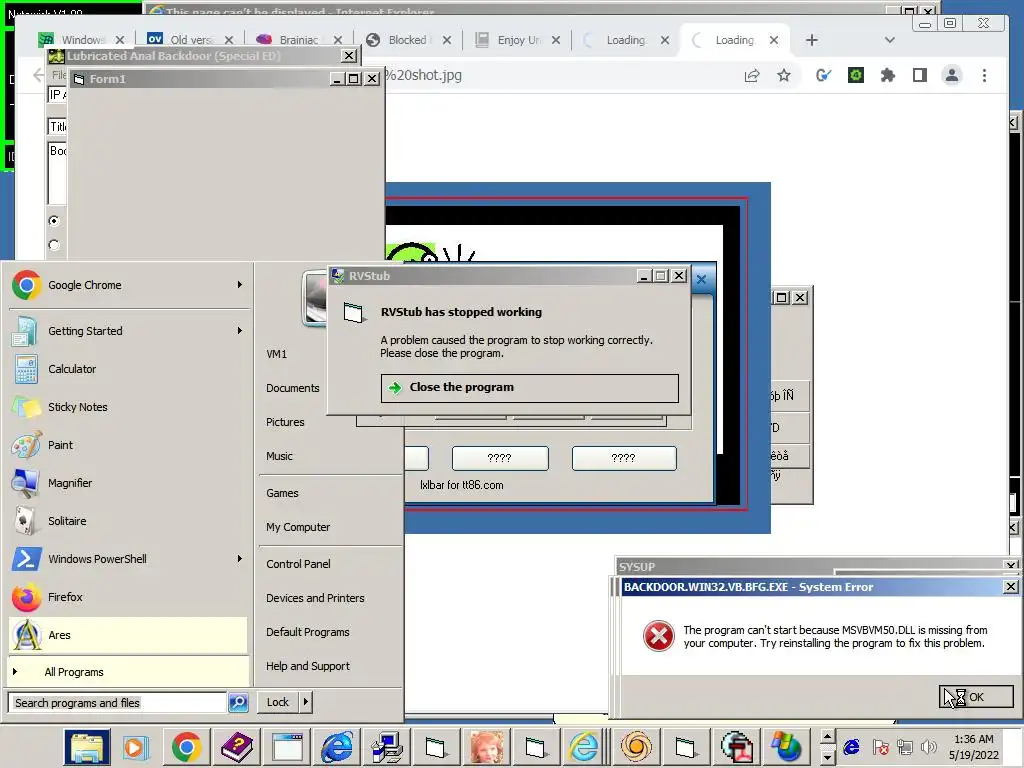Open Documents from Start menu

(x=293, y=388)
